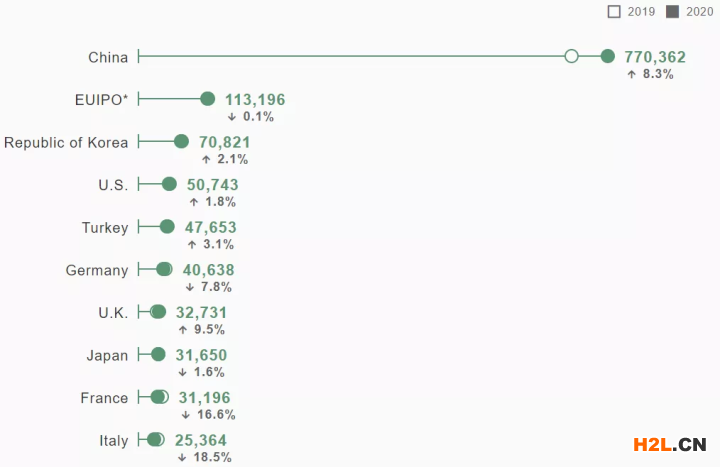The width and height of the screenshot is (720, 467).
Task: Click the Germany country label
Action: [97, 270]
